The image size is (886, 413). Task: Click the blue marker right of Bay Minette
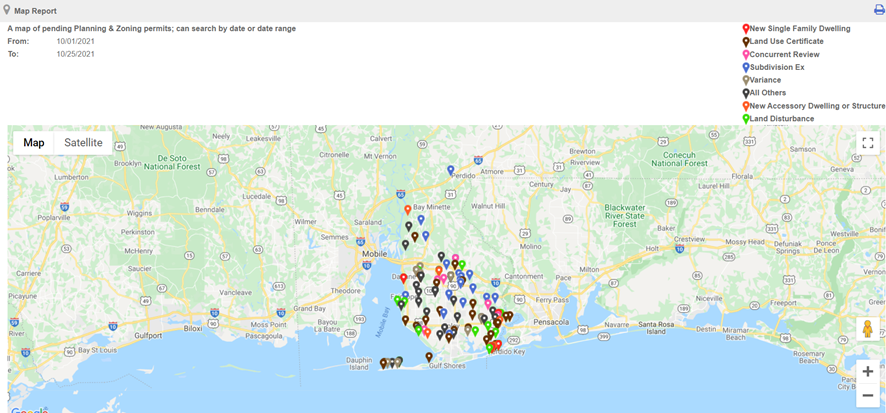point(421,220)
